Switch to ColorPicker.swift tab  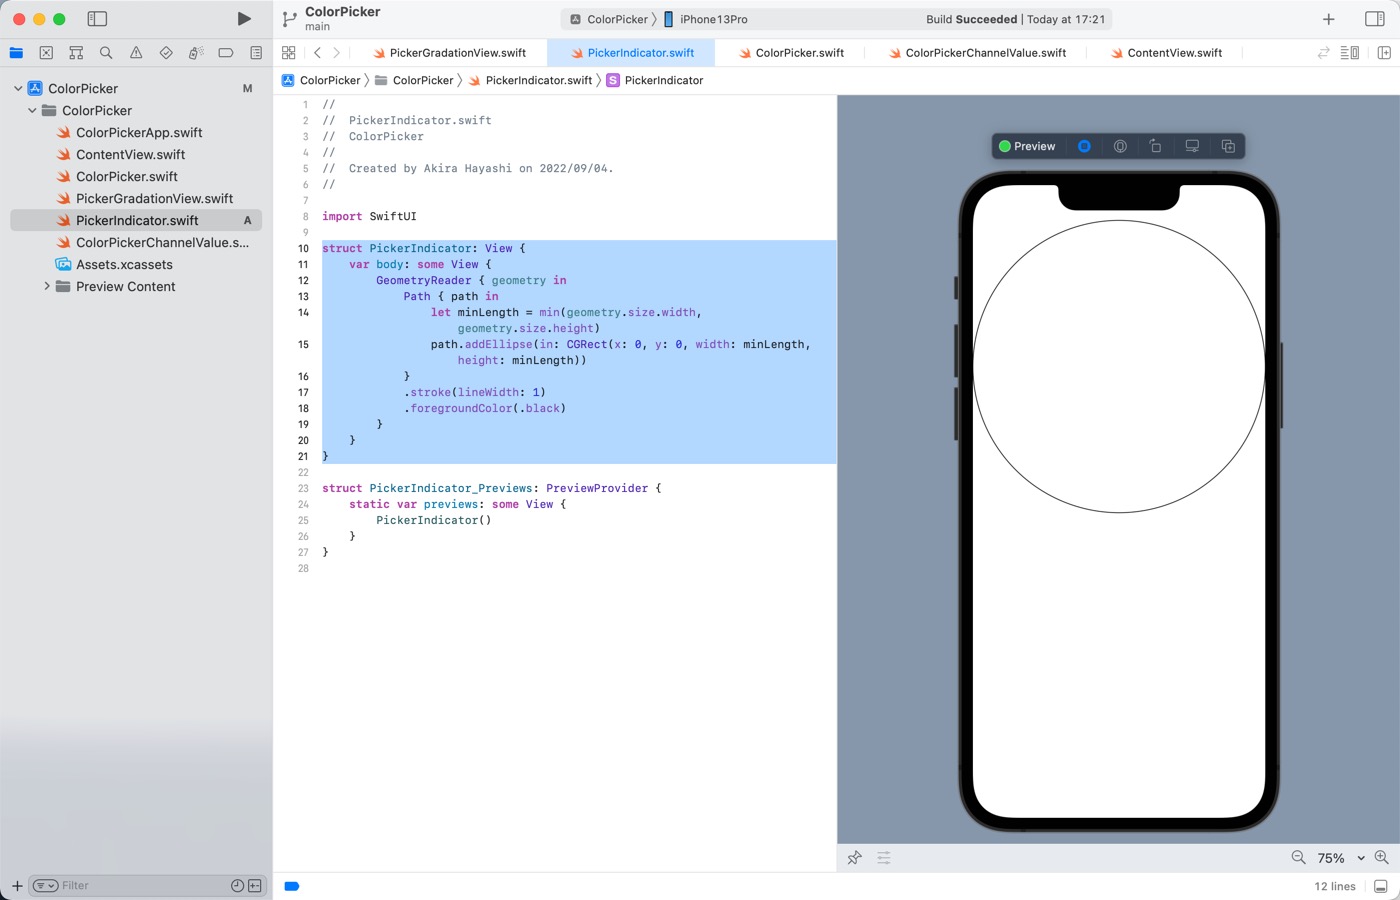(x=791, y=53)
